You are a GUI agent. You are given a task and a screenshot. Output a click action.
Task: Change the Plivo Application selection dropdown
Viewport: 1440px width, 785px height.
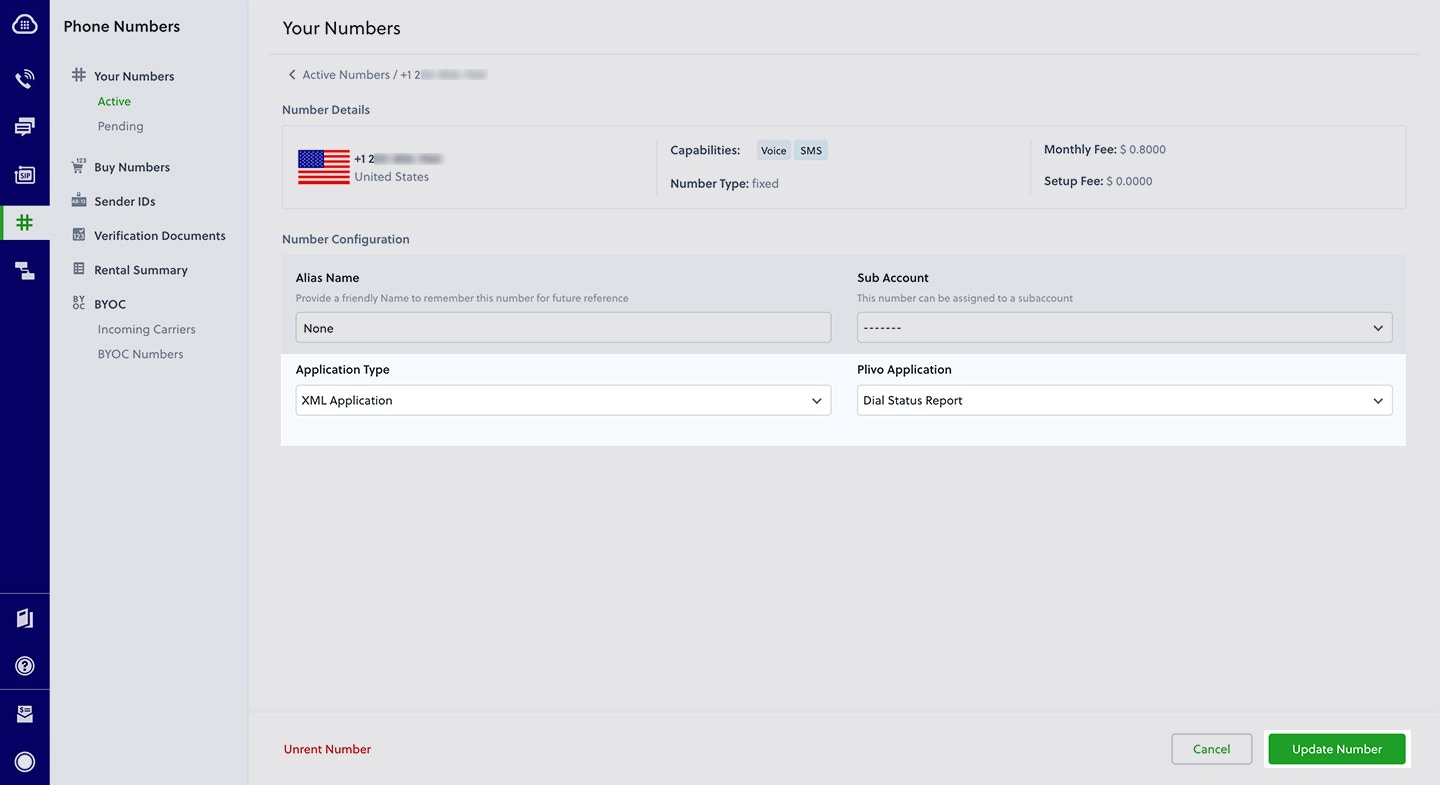(1124, 400)
